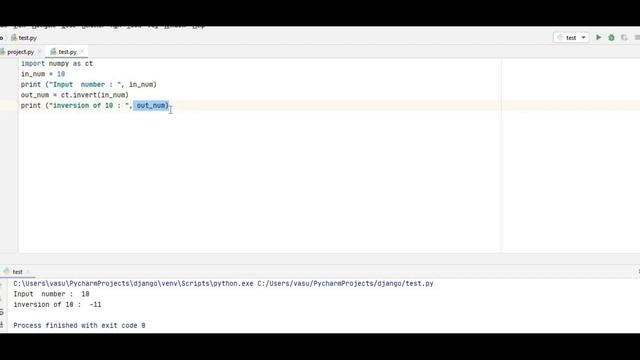The height and width of the screenshot is (360, 640).
Task: Click the highlighted out_num selection in editor
Action: tap(151, 106)
